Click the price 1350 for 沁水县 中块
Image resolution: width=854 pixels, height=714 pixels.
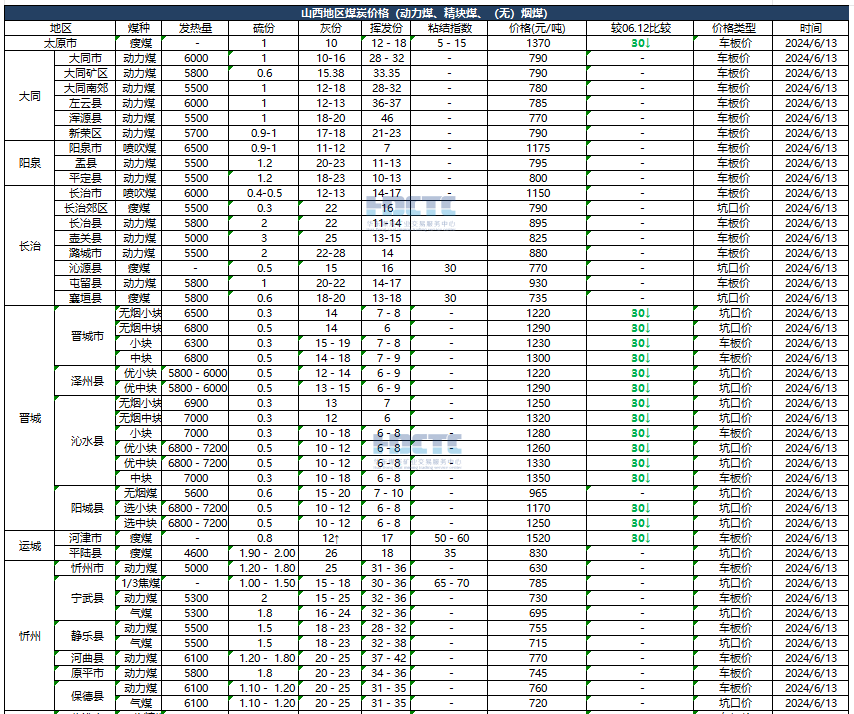pos(538,478)
